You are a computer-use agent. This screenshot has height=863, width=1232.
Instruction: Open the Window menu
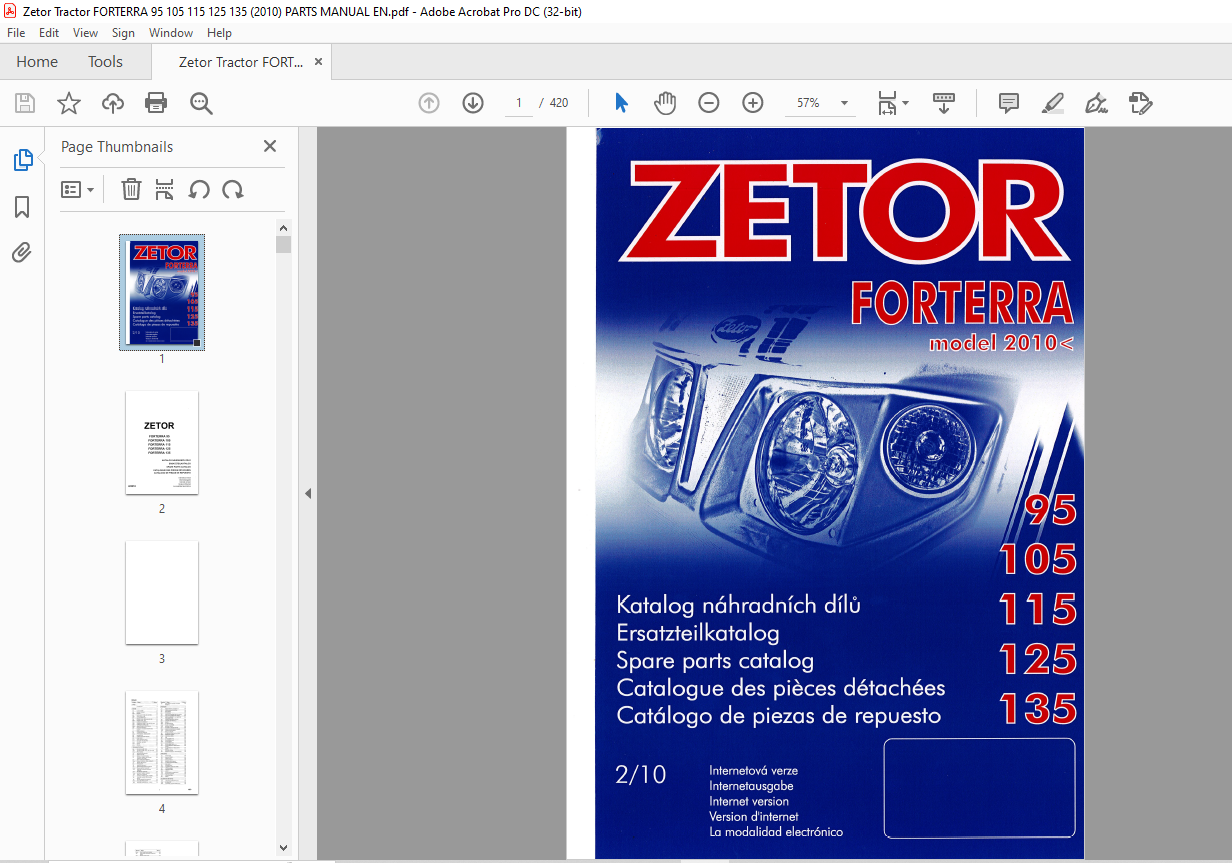tap(172, 33)
